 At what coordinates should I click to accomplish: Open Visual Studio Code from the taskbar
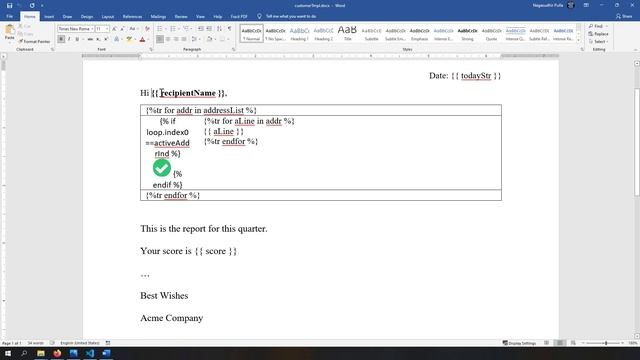pyautogui.click(x=90, y=353)
